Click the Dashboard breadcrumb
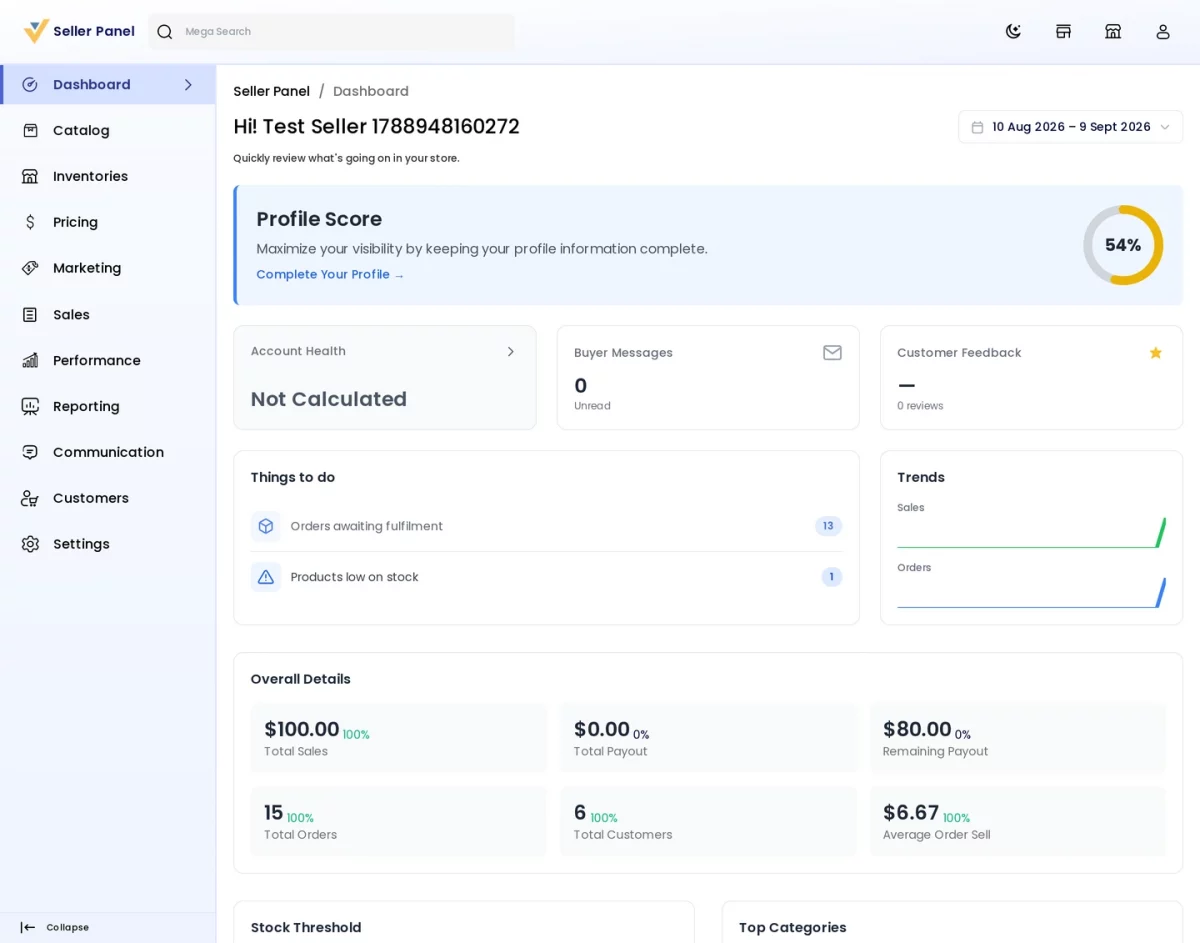Image resolution: width=1200 pixels, height=943 pixels. tap(371, 91)
